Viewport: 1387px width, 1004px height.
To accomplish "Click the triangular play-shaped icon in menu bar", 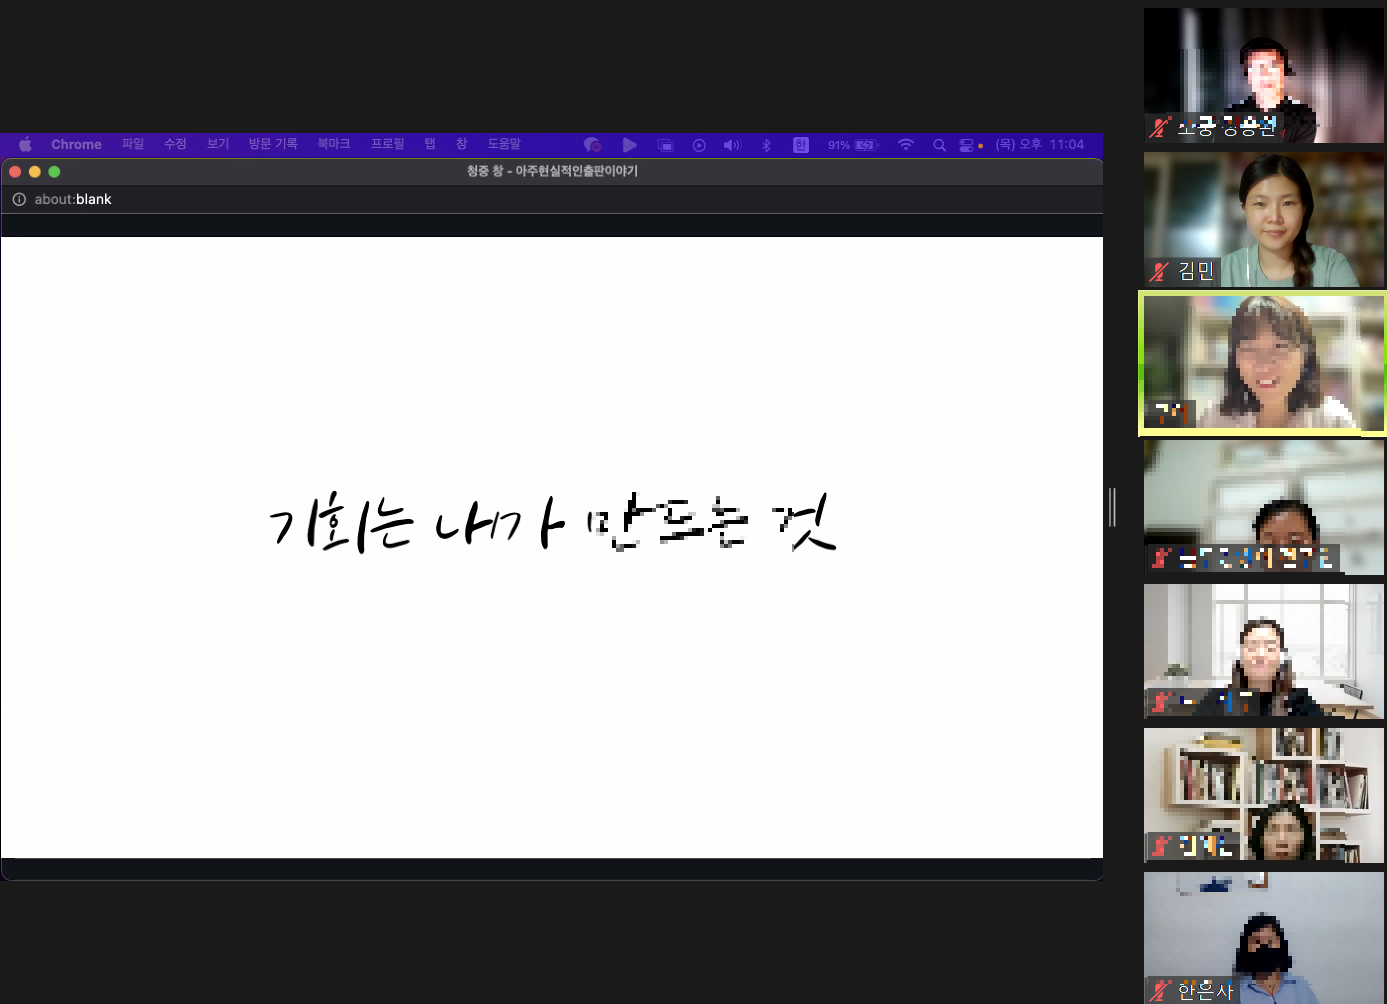I will [x=629, y=145].
